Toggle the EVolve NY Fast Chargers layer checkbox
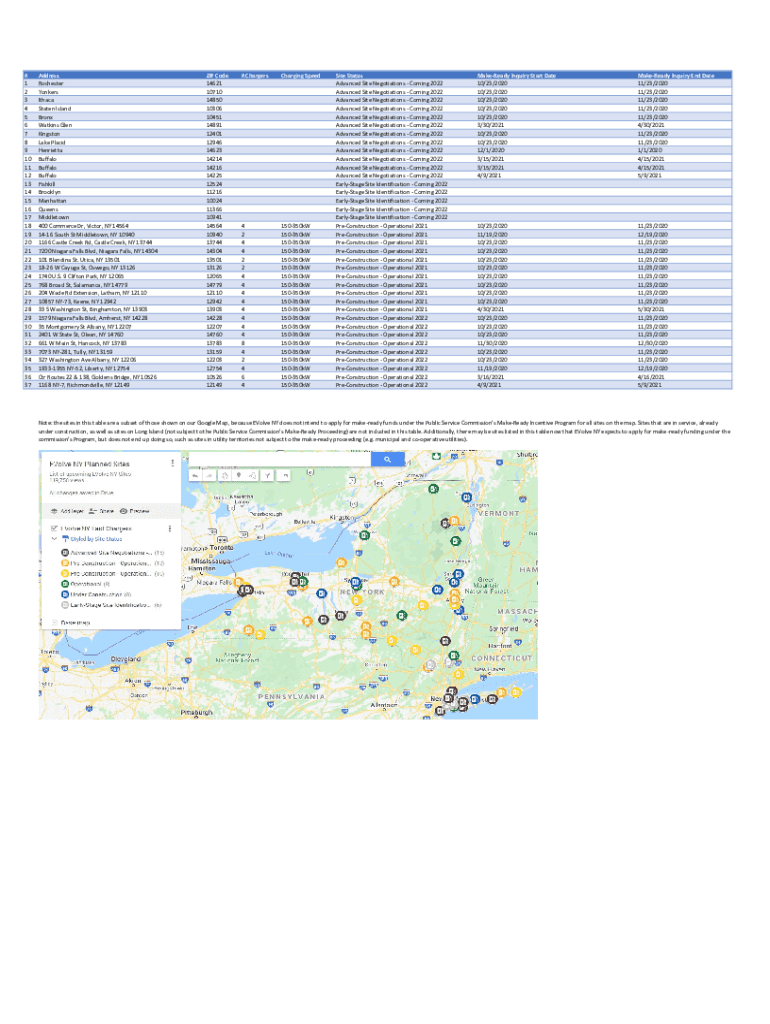The height and width of the screenshot is (1024, 770). coord(53,528)
